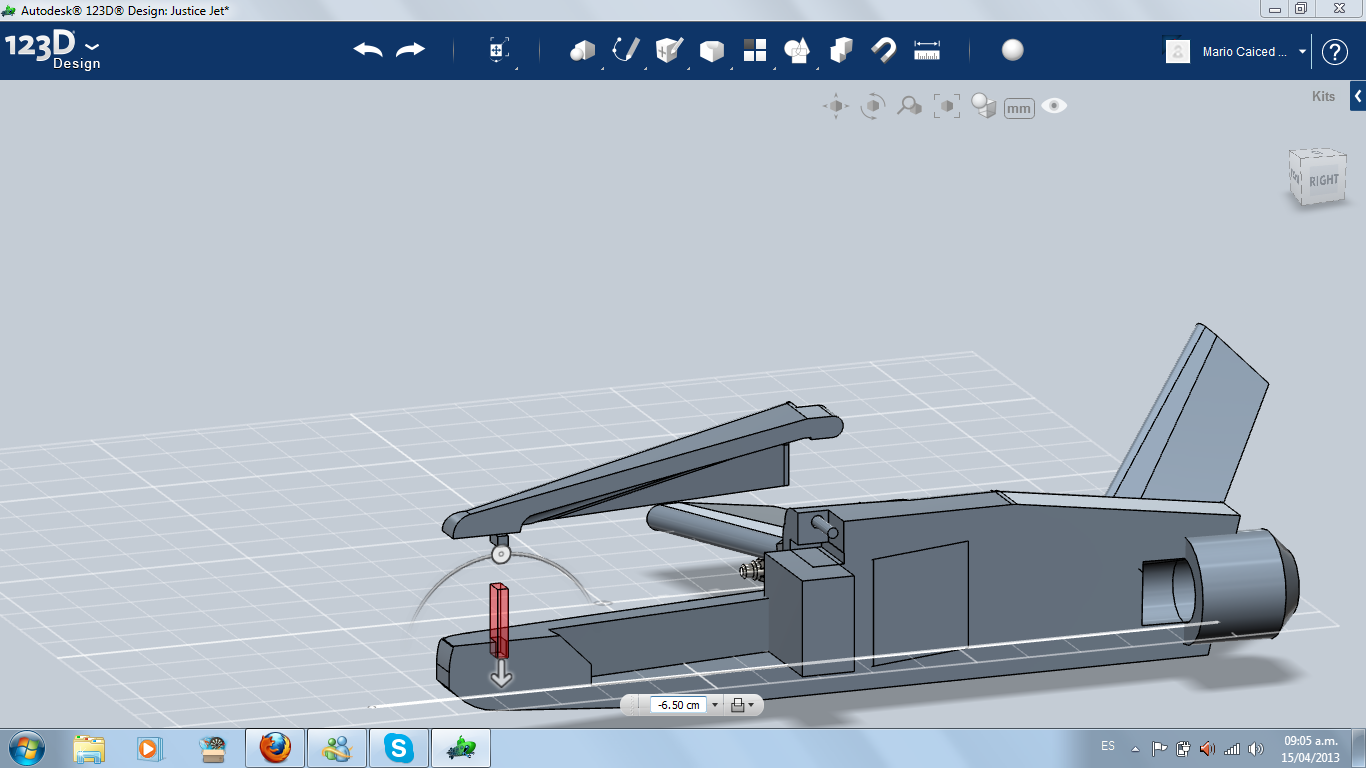Image resolution: width=1366 pixels, height=768 pixels.
Task: Show hidden system tray icons
Action: click(x=1135, y=748)
